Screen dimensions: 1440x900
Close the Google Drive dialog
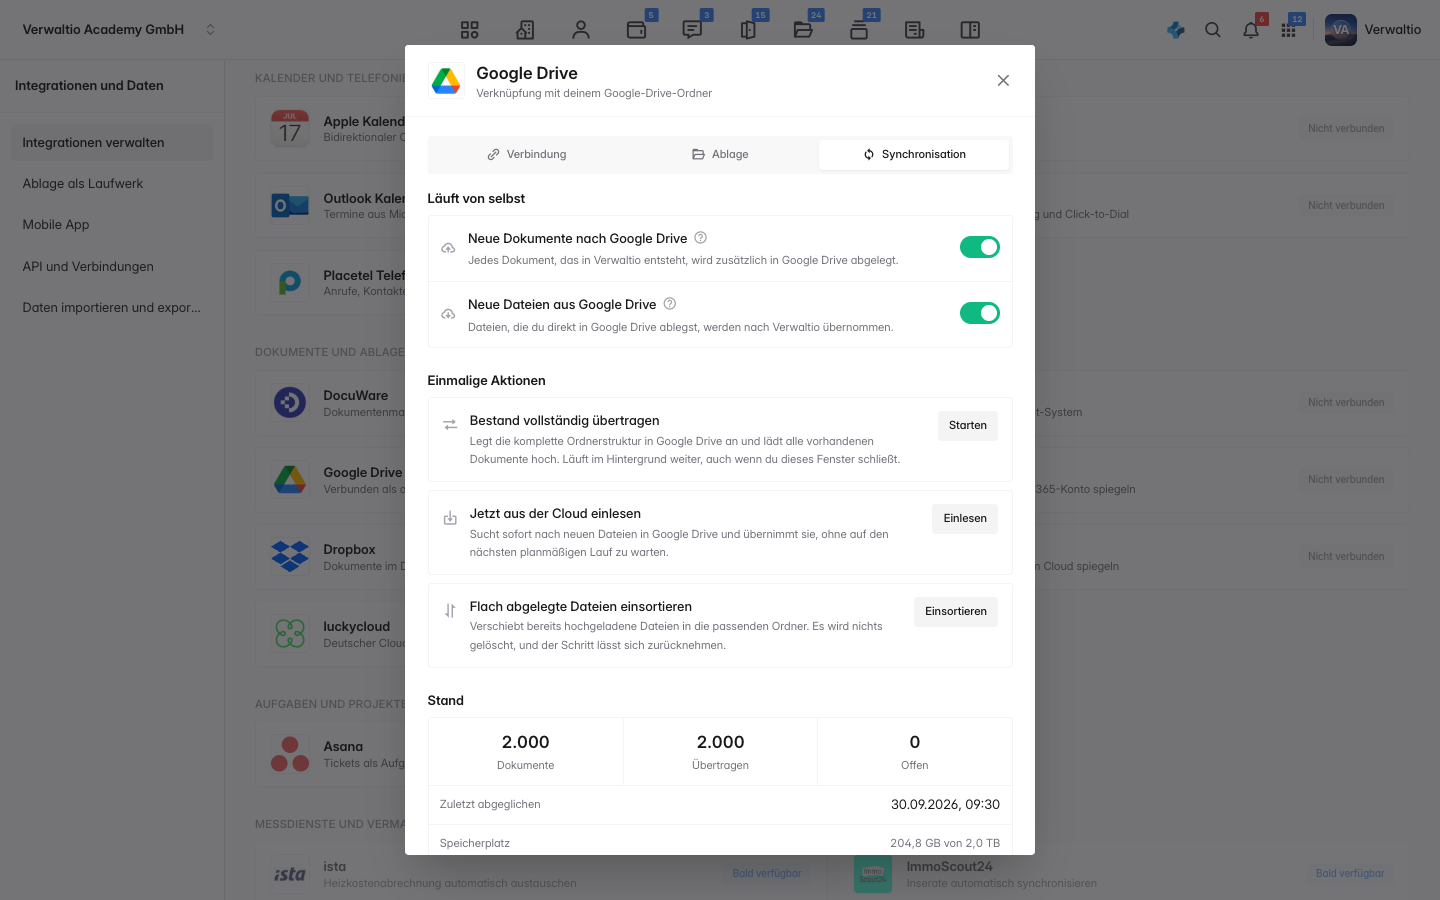1003,81
